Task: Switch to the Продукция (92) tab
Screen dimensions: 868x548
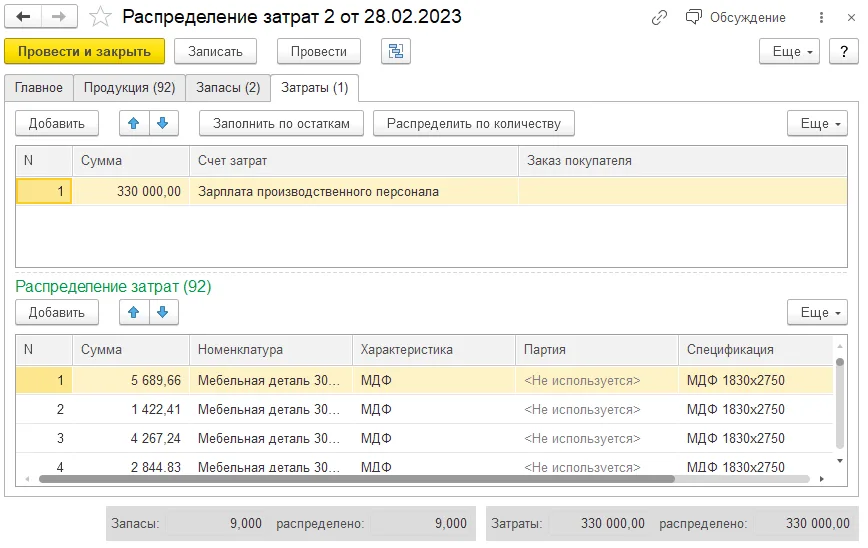Action: [130, 88]
